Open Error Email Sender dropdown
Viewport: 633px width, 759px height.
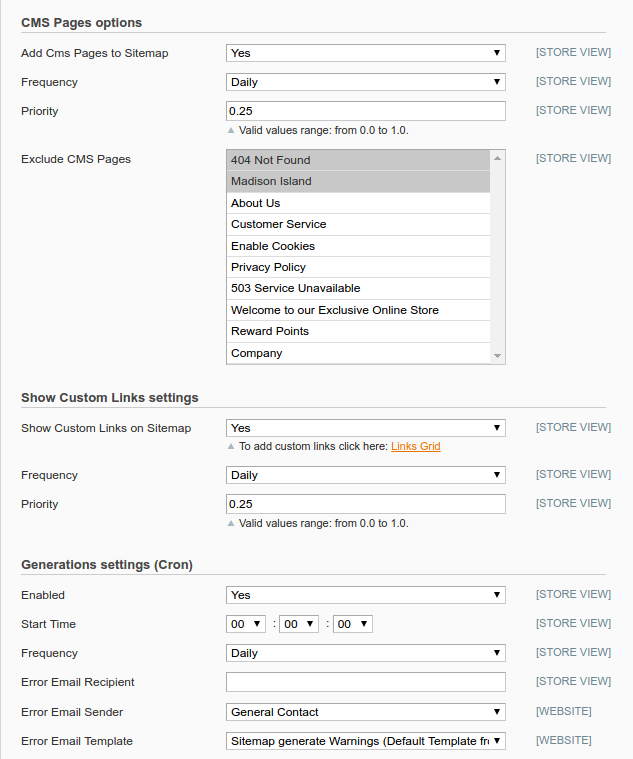[x=365, y=712]
